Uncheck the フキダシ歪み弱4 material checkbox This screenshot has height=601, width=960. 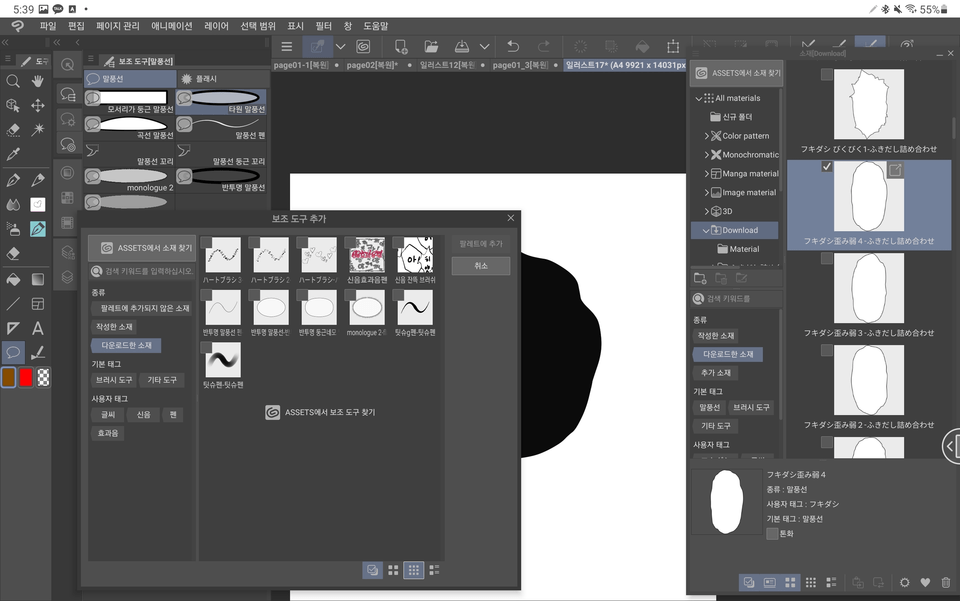[x=827, y=166]
